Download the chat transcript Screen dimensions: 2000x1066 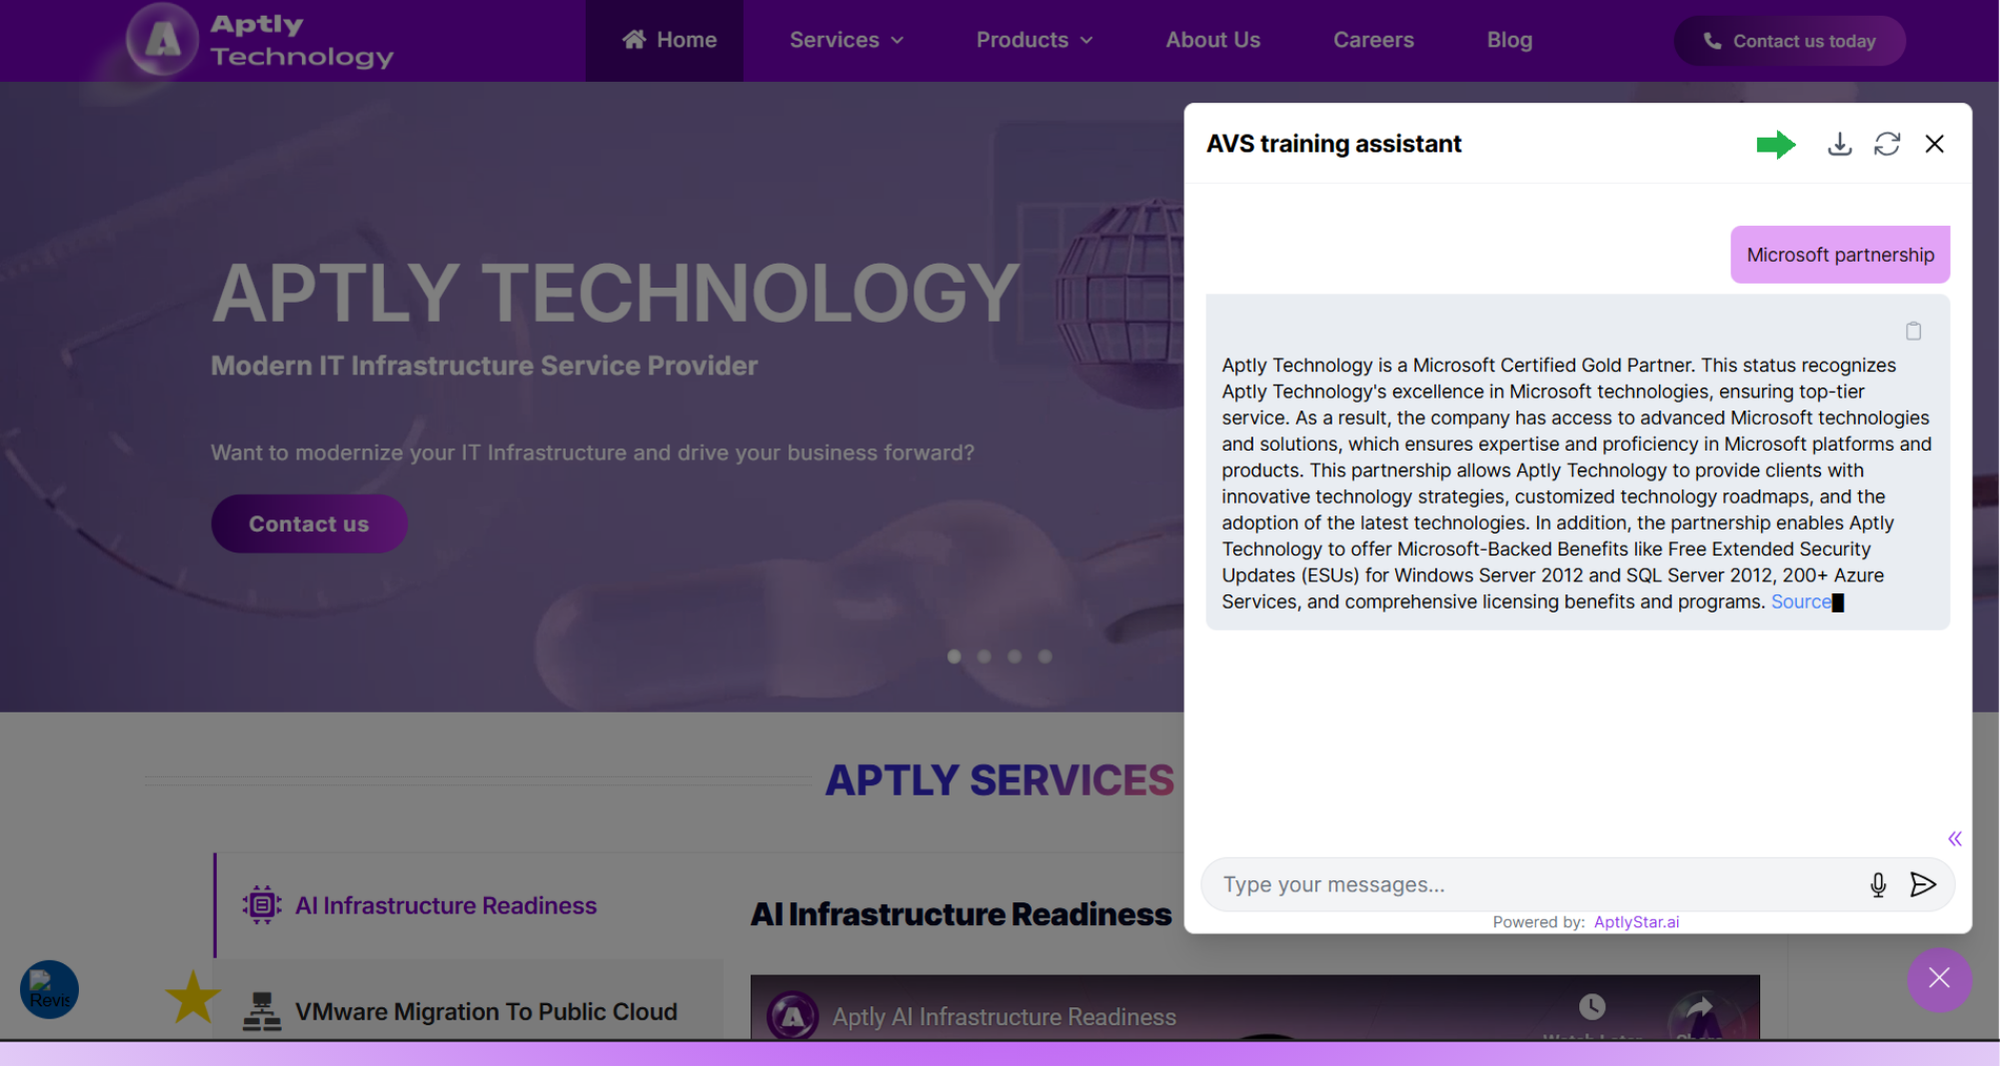(1840, 144)
